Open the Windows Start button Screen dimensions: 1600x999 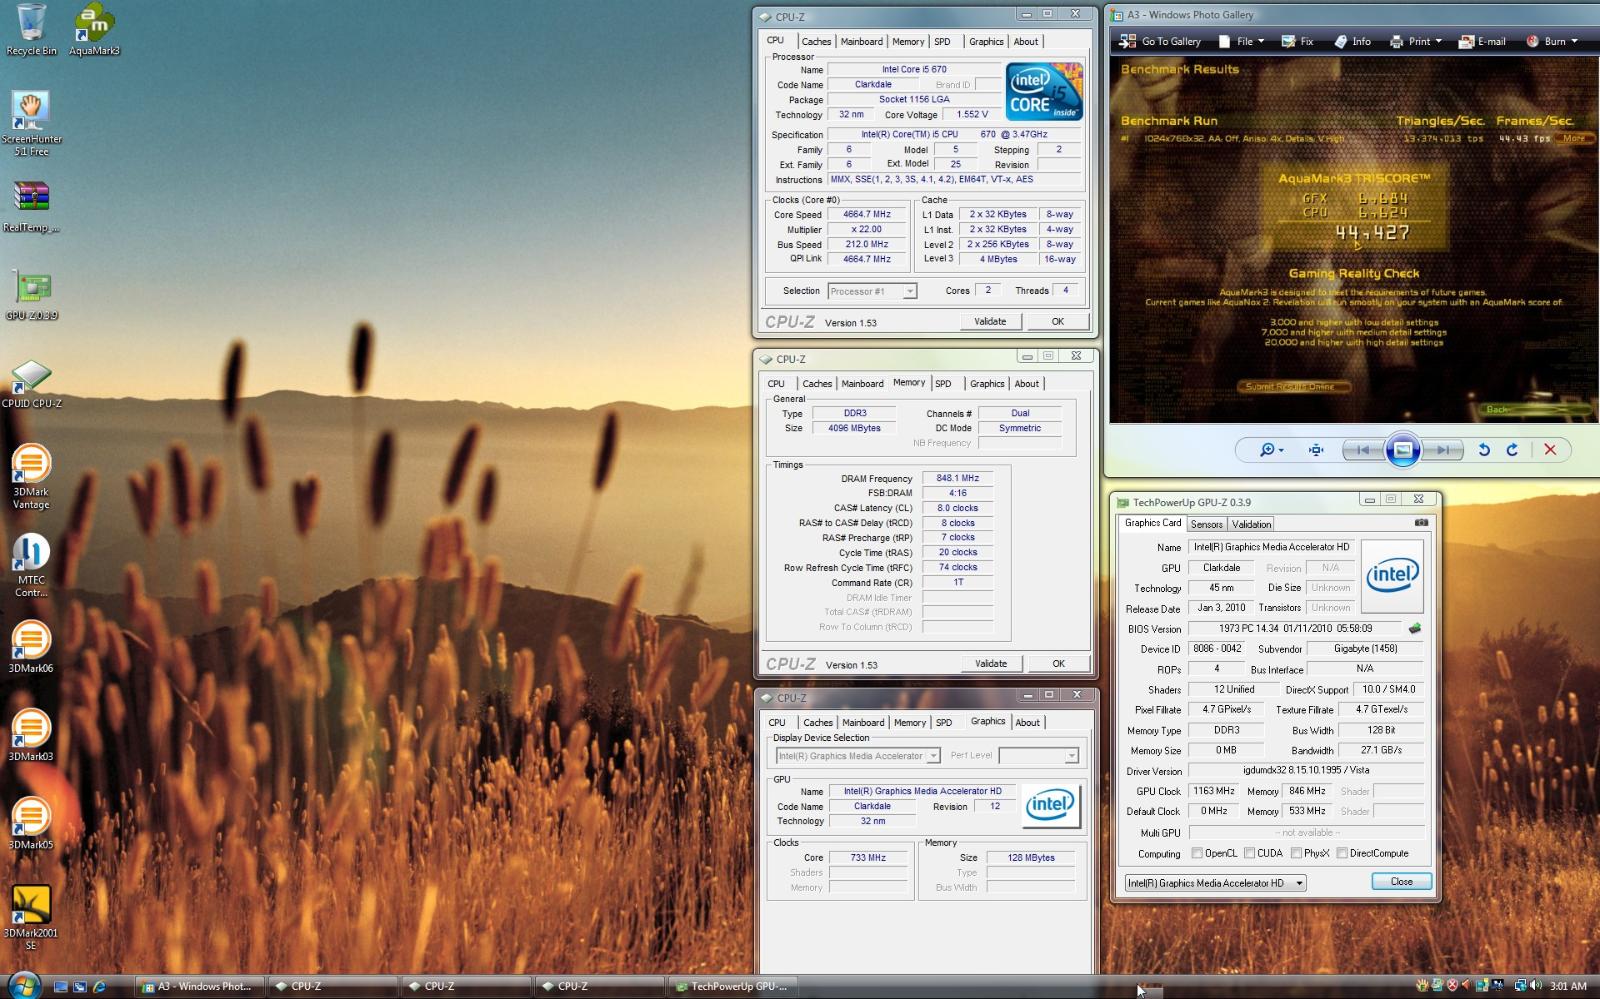point(22,985)
